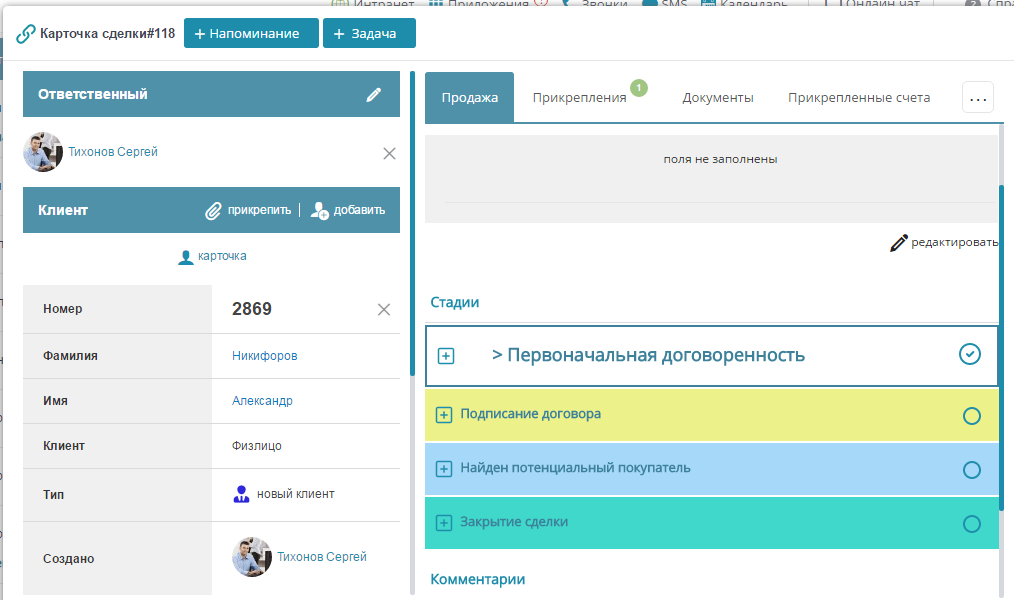Image resolution: width=1014 pixels, height=600 pixels.
Task: Click the client number 2869 value
Action: coord(252,309)
